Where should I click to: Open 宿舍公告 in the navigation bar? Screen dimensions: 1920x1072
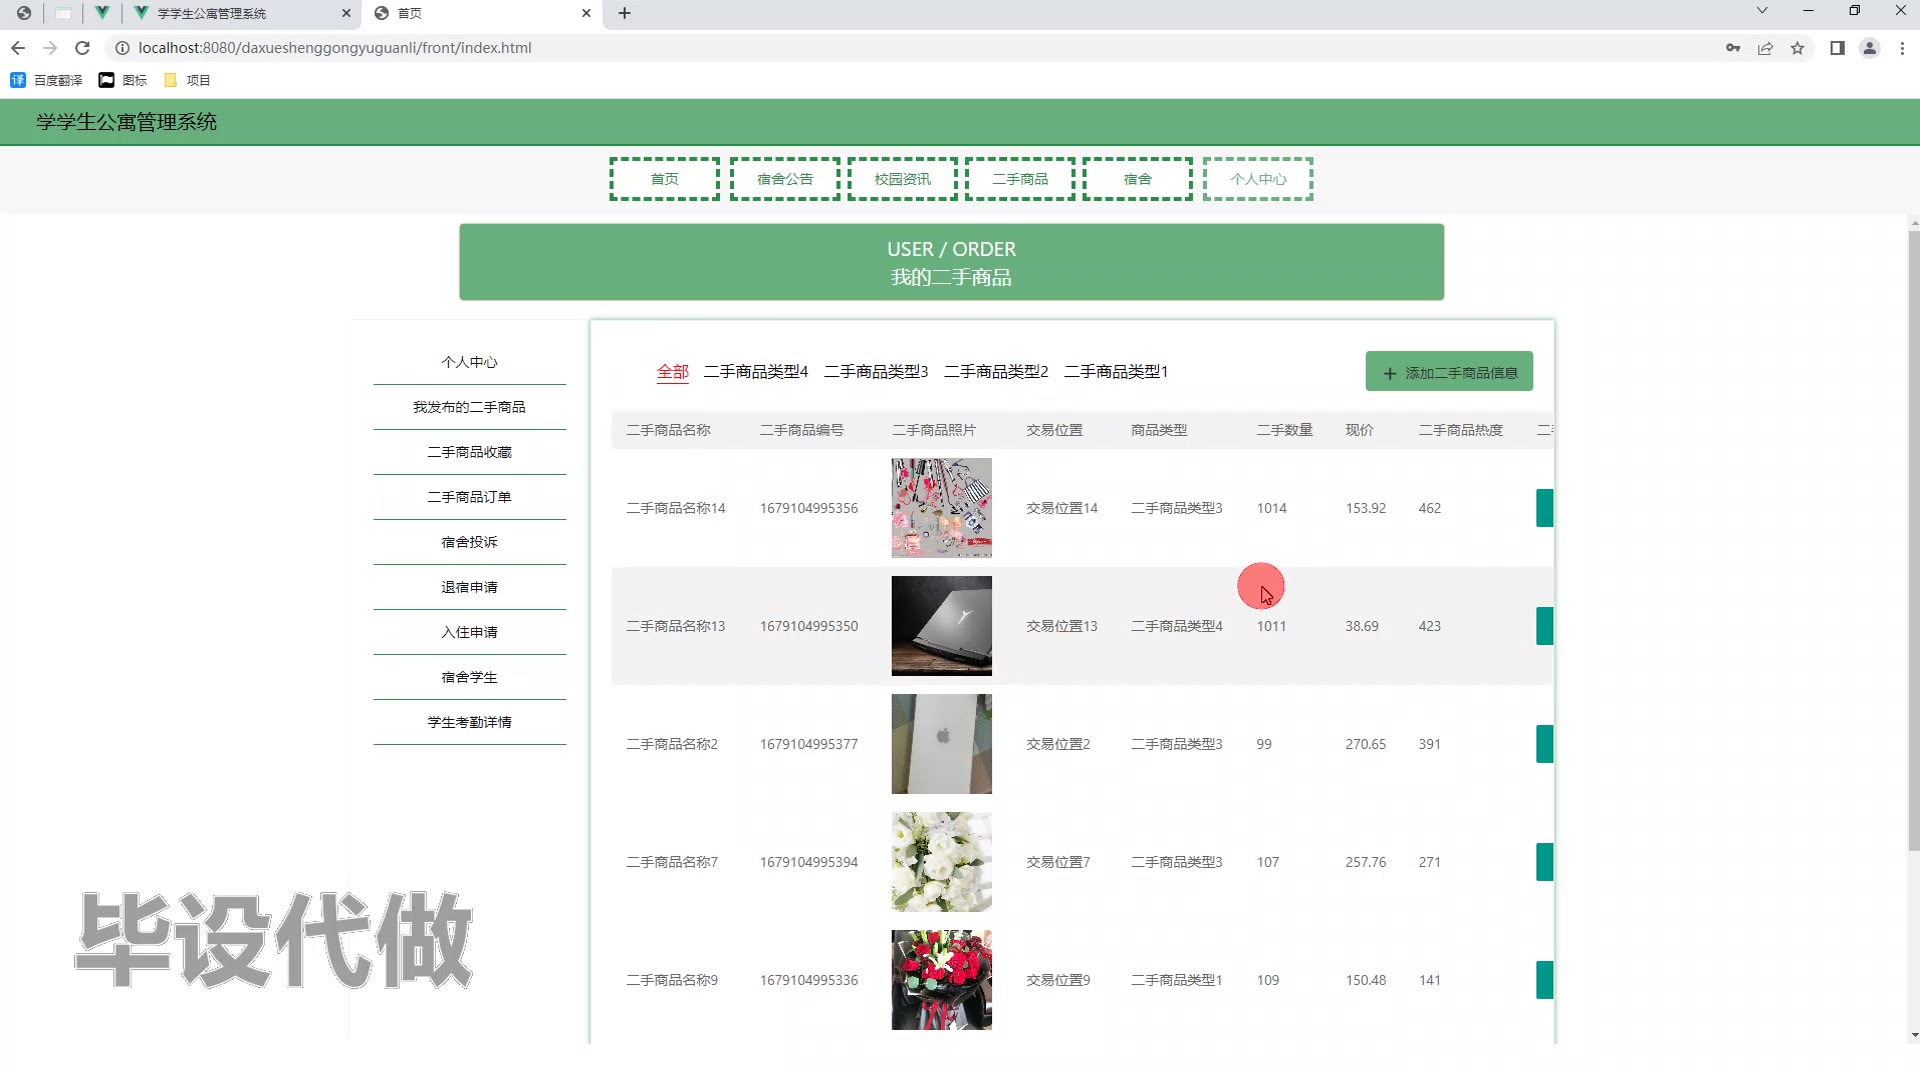coord(784,179)
